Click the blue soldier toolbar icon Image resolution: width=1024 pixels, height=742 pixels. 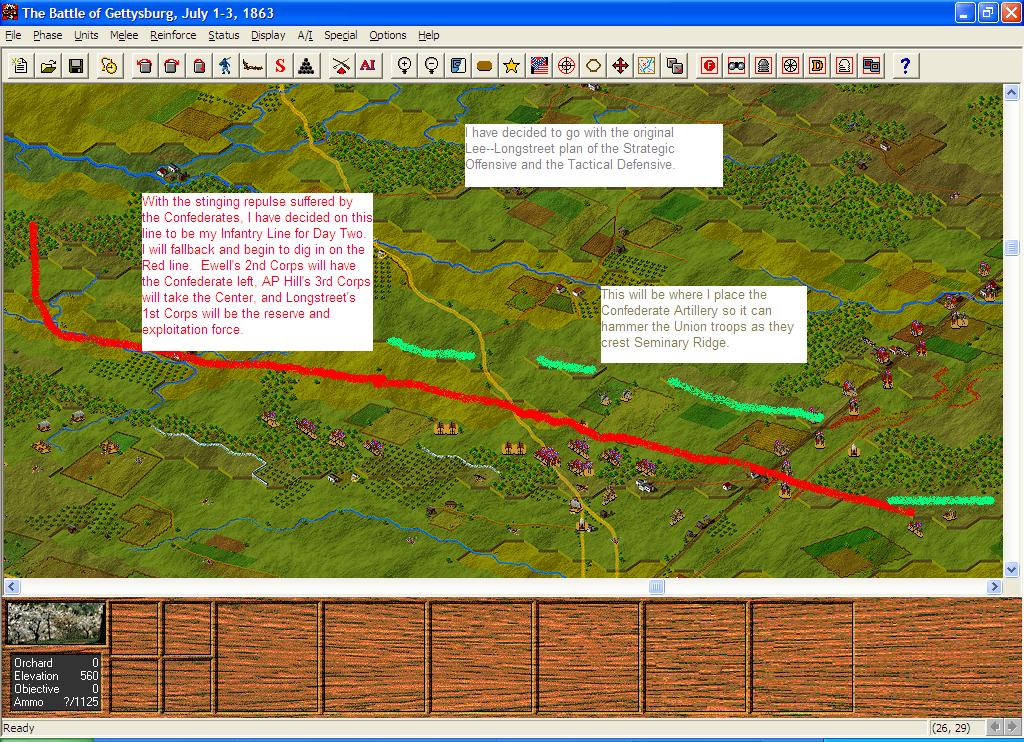(x=225, y=65)
